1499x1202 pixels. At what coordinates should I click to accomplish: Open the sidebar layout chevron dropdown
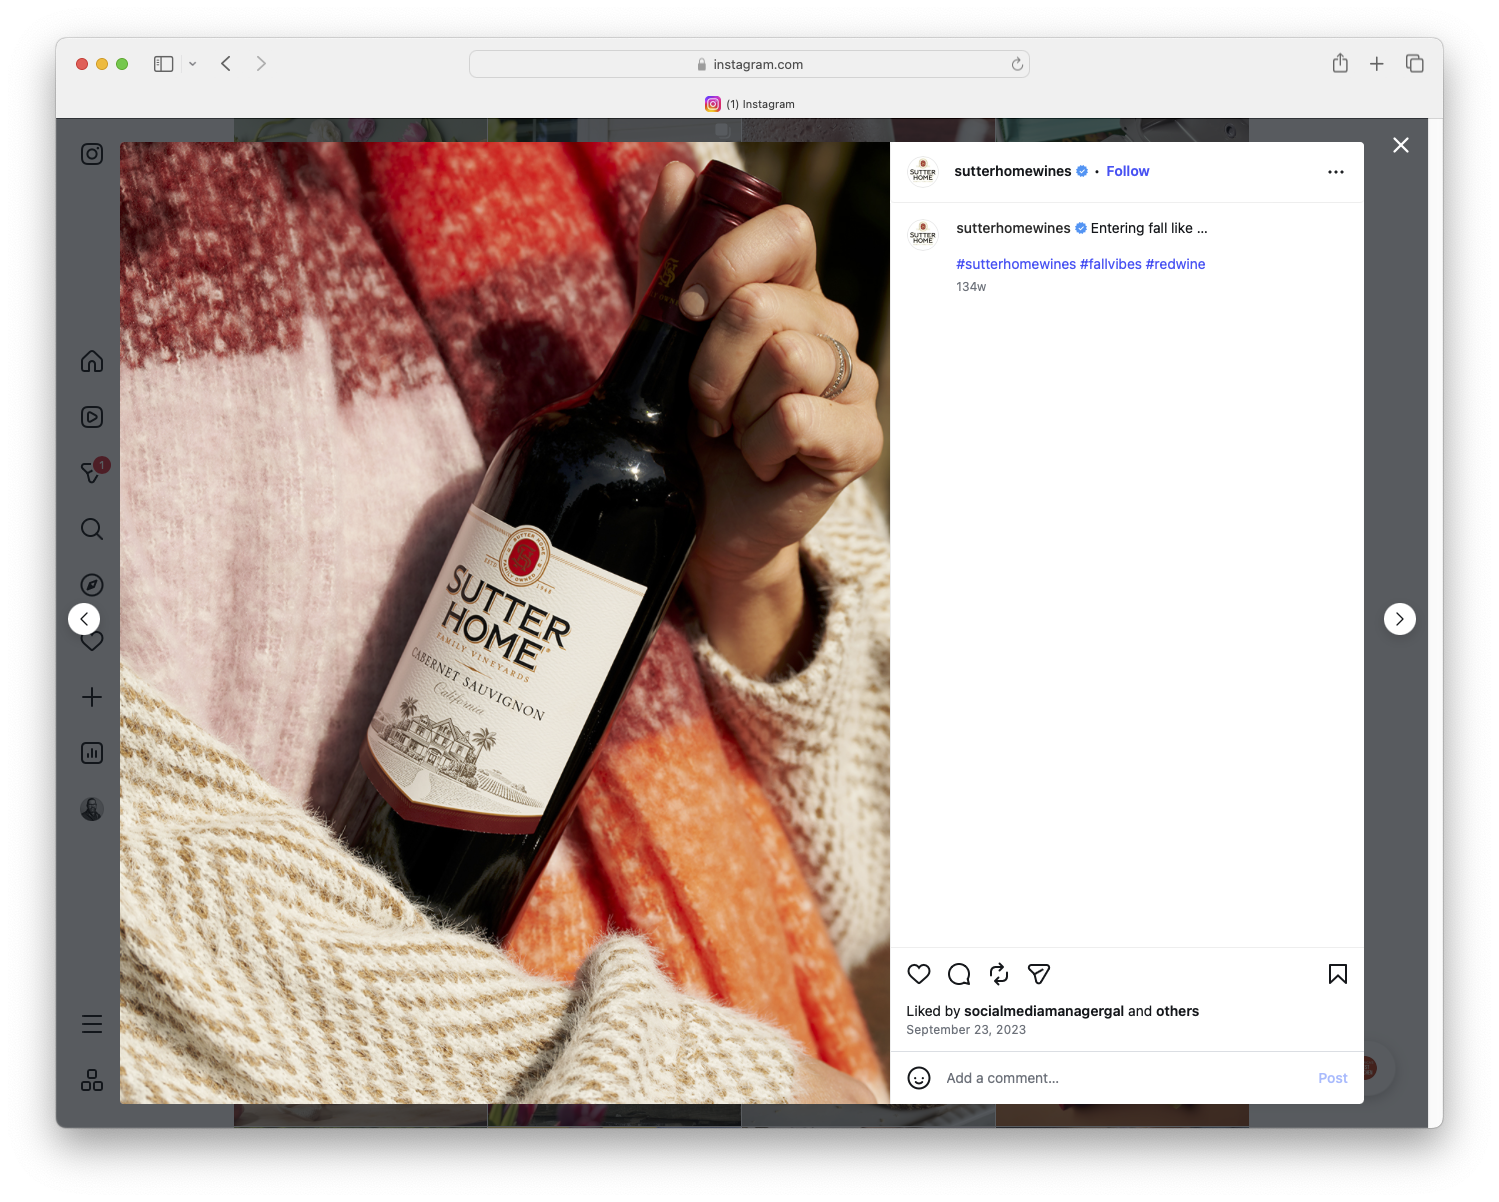click(x=193, y=63)
